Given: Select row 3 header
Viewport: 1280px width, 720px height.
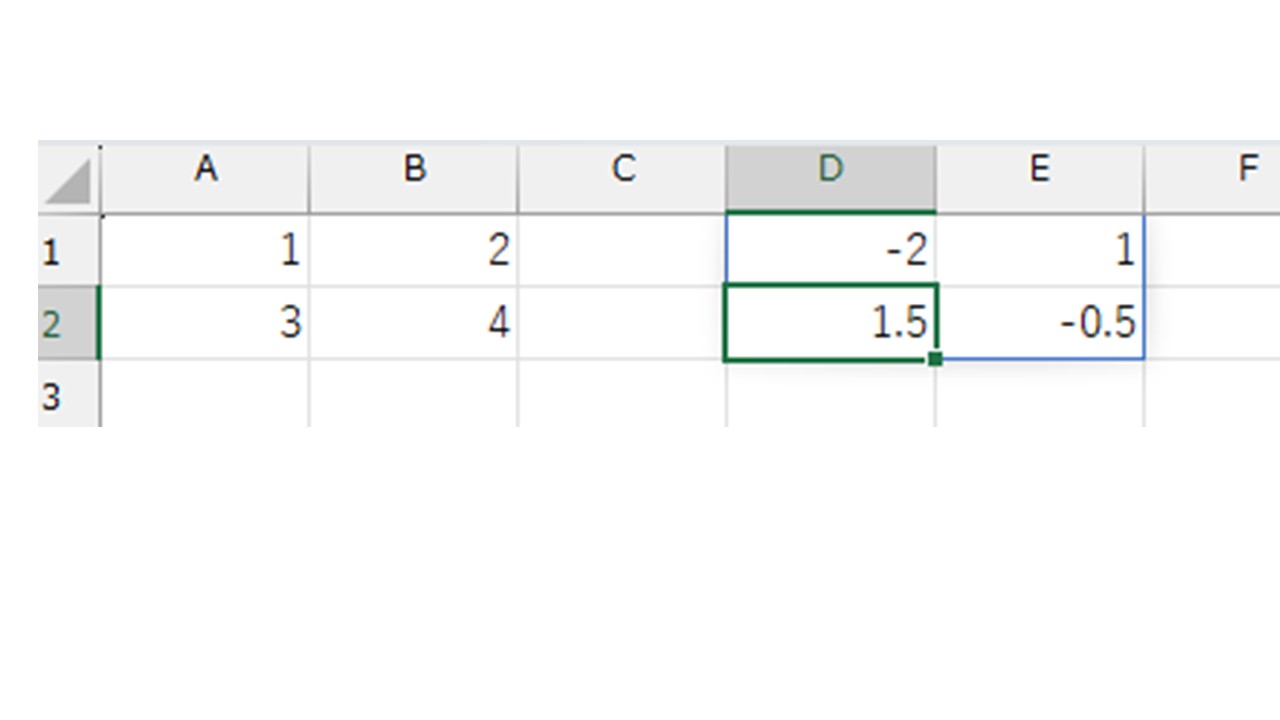Looking at the screenshot, I should (x=69, y=394).
